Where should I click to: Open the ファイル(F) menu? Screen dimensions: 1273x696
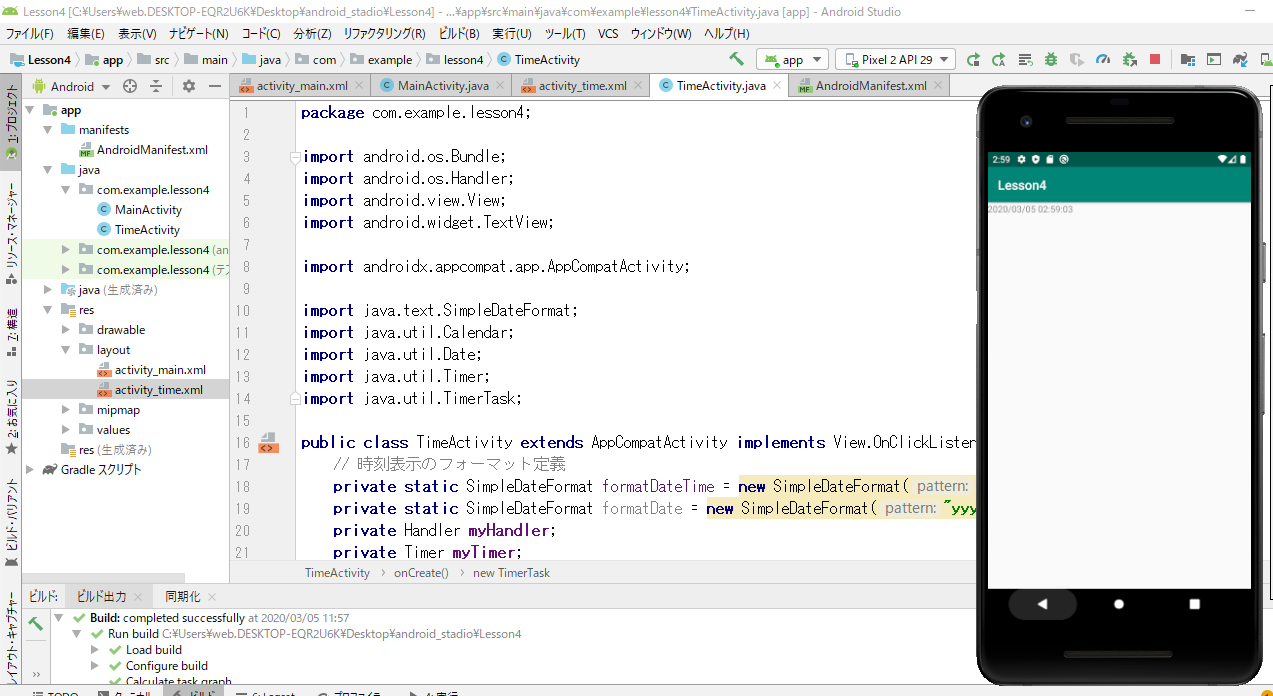[30, 33]
